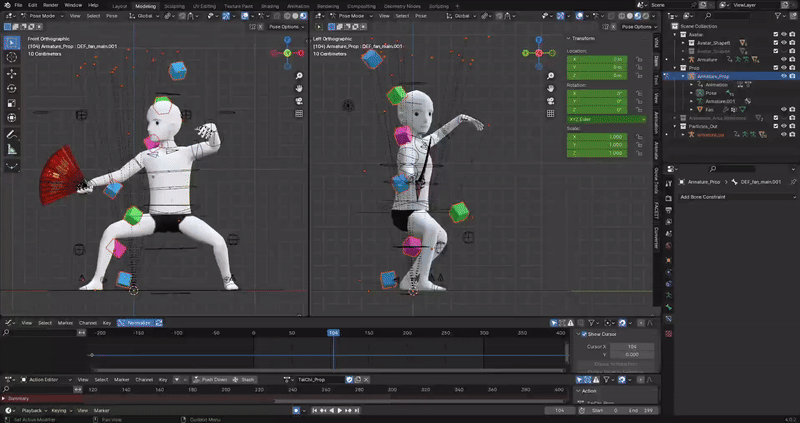
Task: Select the Rotate tool in left toolbar
Action: (x=11, y=88)
